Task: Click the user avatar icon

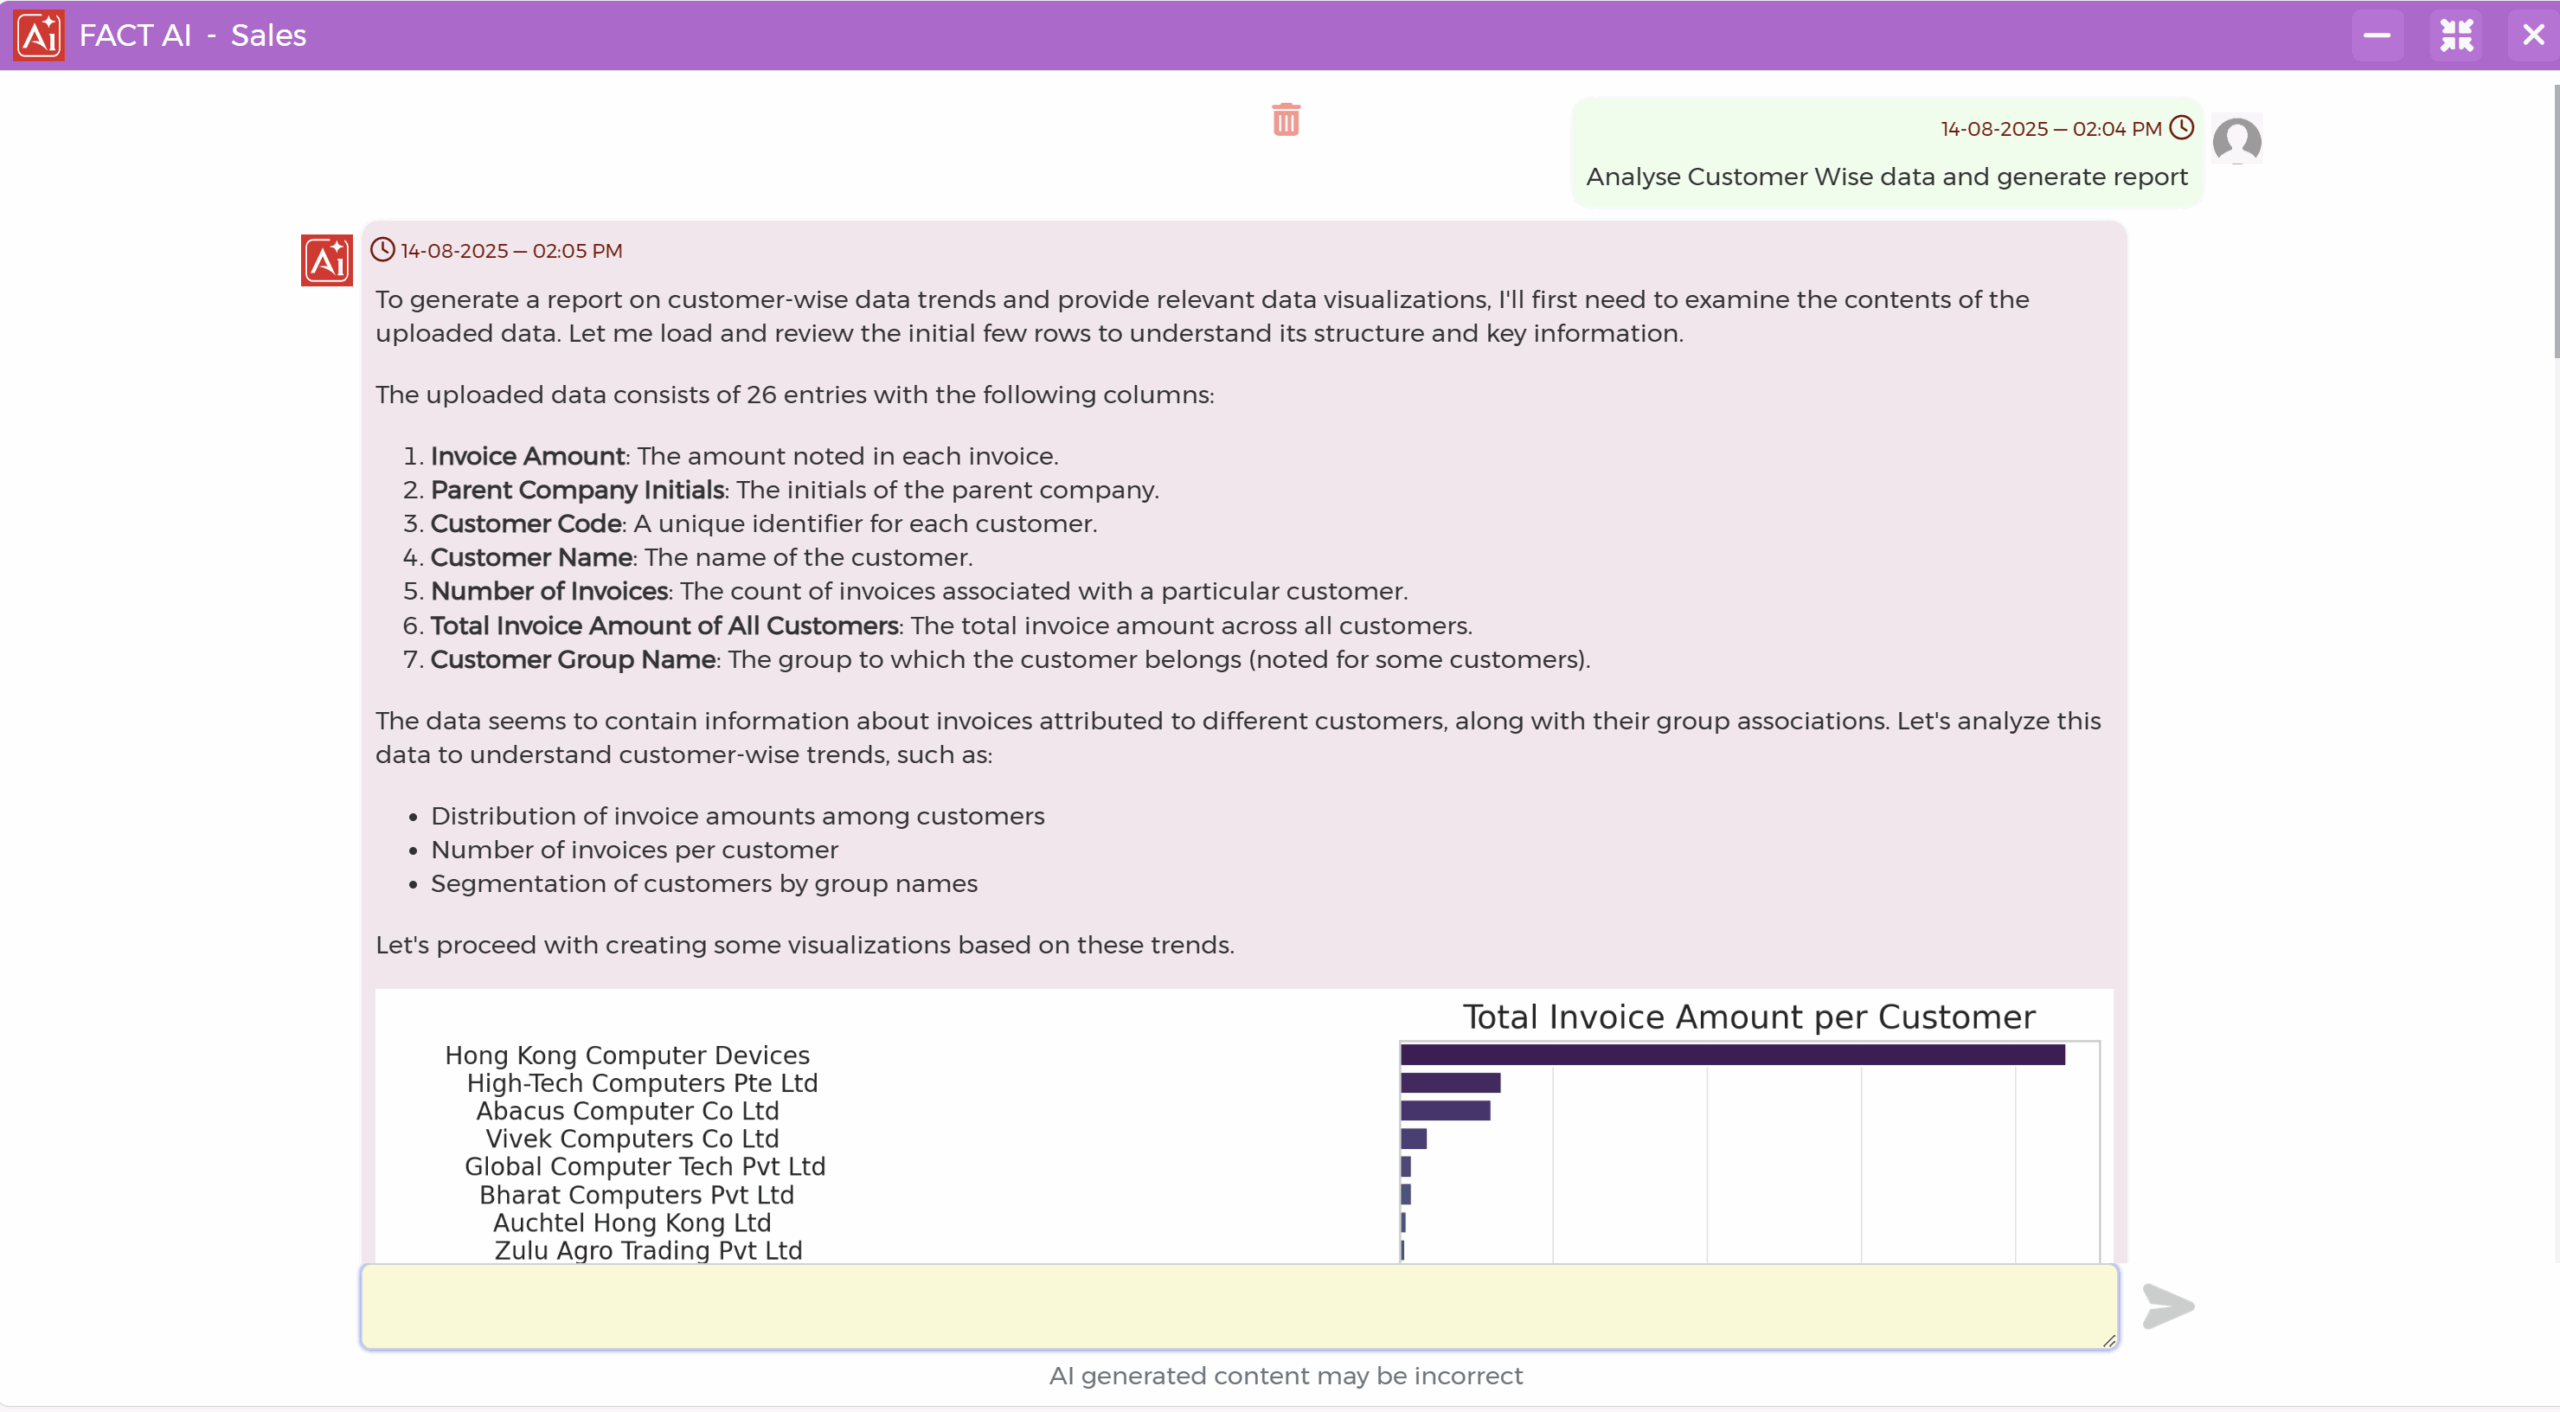Action: (x=2237, y=140)
